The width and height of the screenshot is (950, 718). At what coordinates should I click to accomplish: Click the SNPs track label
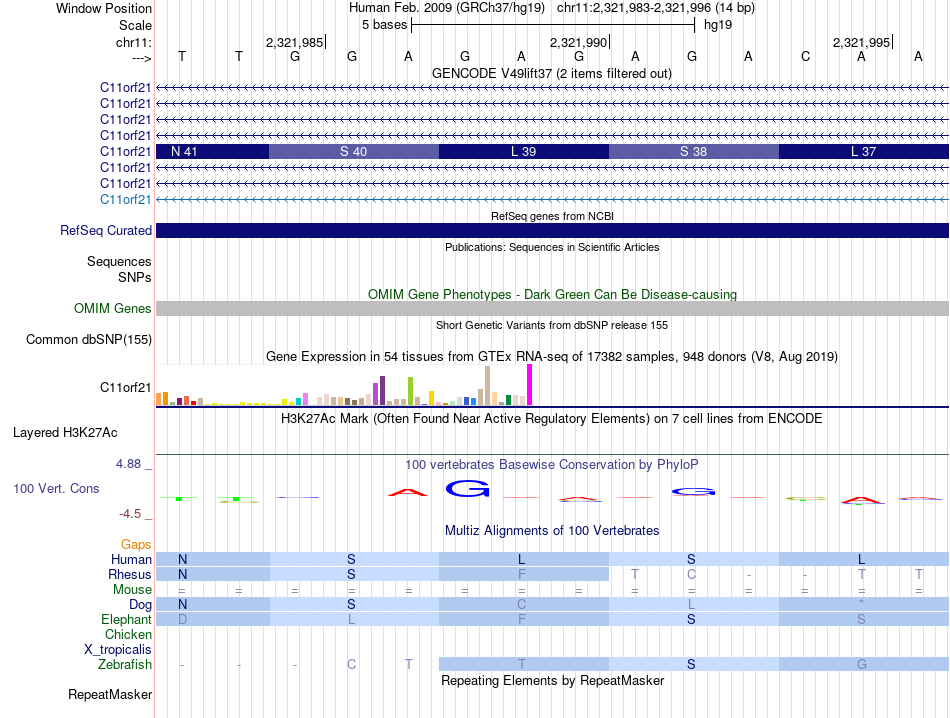135,277
